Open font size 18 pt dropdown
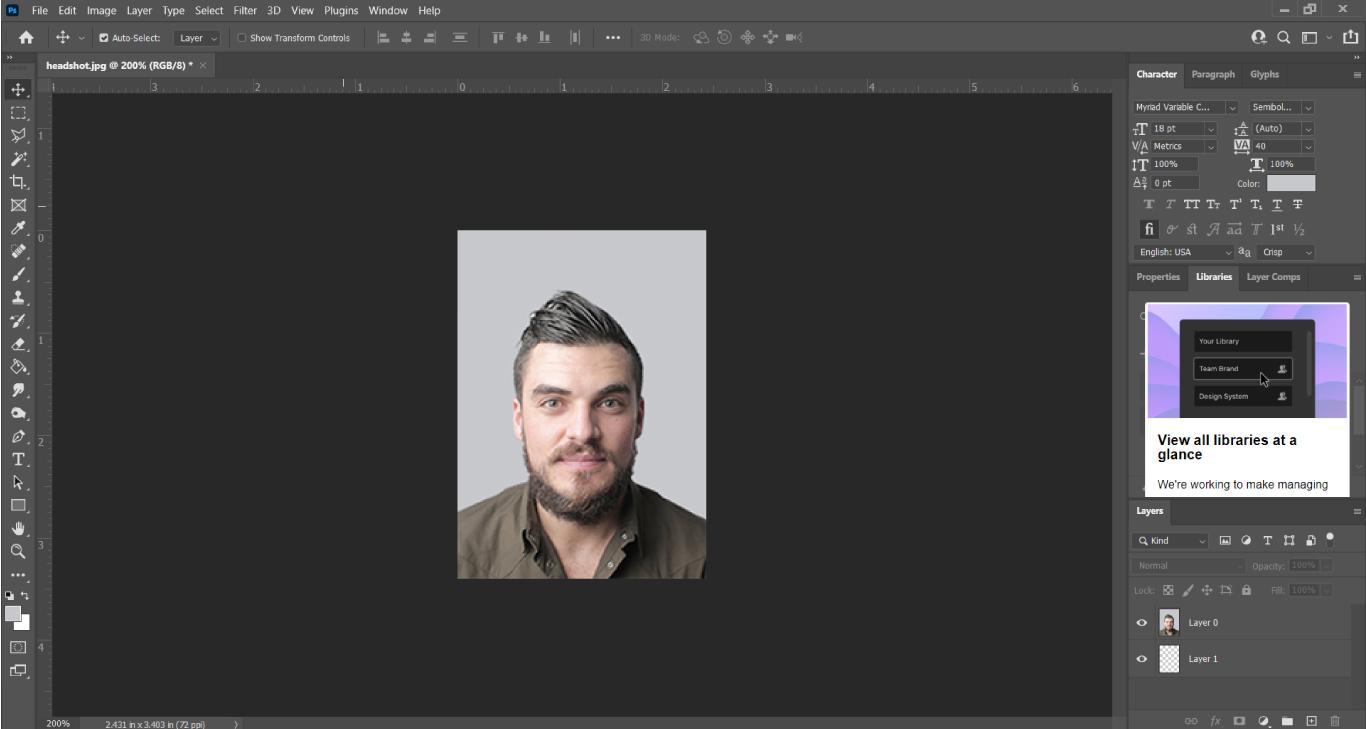 [1183, 128]
